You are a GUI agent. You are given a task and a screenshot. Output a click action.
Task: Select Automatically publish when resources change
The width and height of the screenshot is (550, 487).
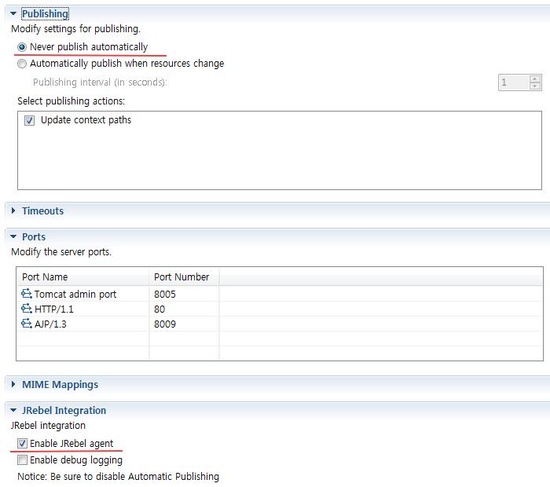[x=22, y=64]
